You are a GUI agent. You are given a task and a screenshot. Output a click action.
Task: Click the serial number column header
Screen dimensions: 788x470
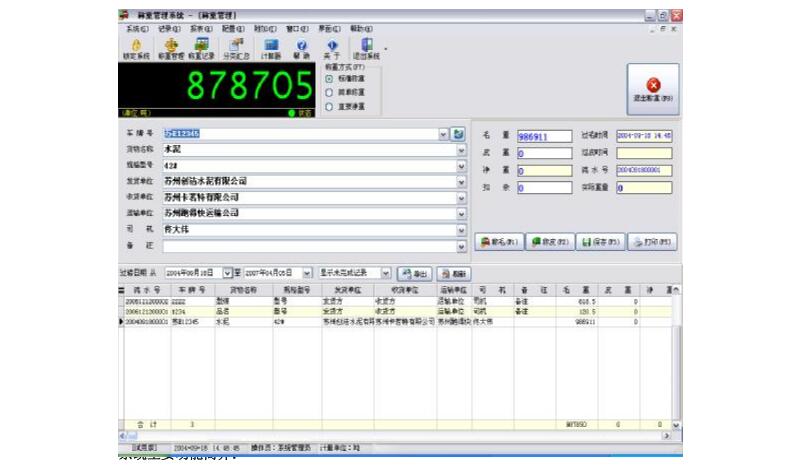tap(147, 290)
